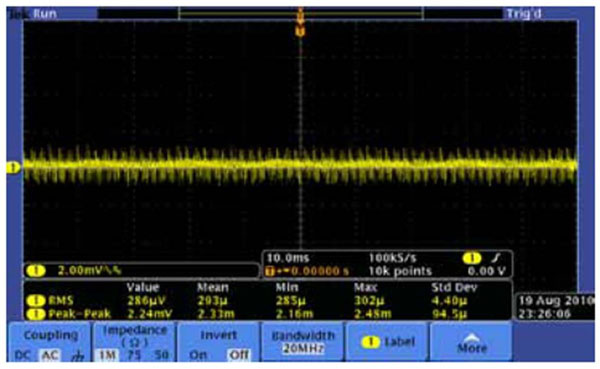This screenshot has width=600, height=369.
Task: Click the orange T delay indicator icon
Action: [270, 271]
